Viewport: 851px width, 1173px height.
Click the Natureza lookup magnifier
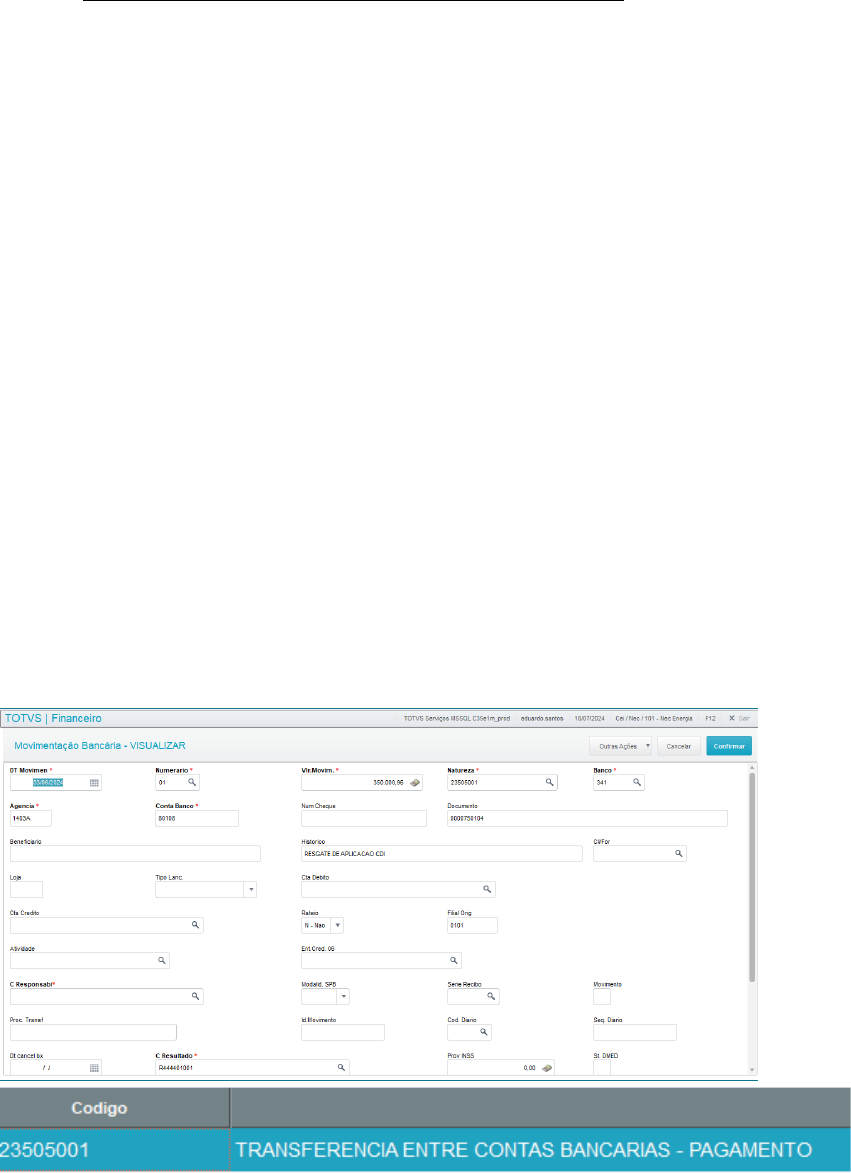click(x=549, y=783)
